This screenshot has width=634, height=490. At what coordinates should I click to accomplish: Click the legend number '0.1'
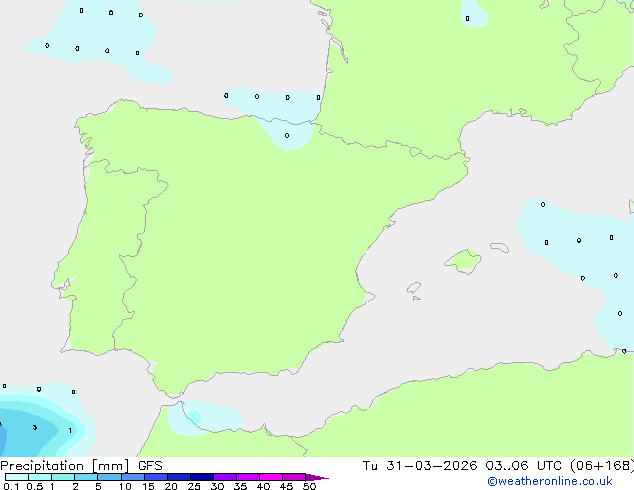pyautogui.click(x=11, y=486)
